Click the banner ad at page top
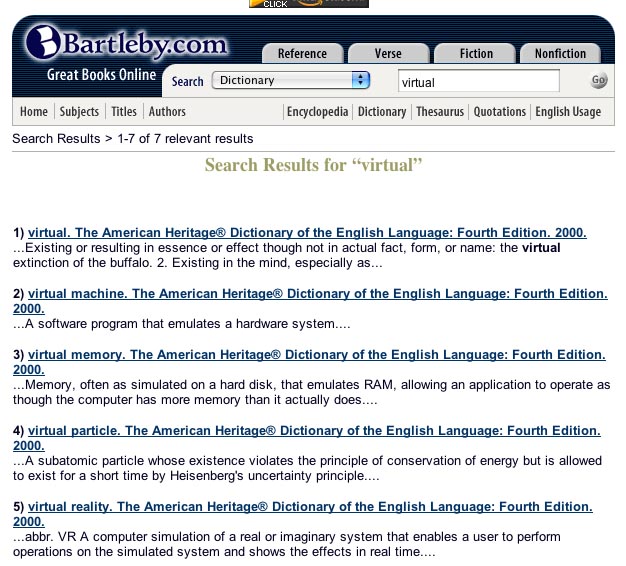The width and height of the screenshot is (626, 566). (309, 4)
